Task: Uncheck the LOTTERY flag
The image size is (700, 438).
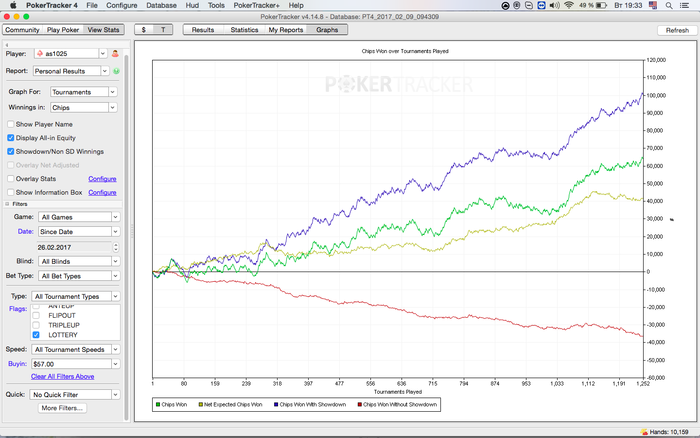Action: tap(36, 335)
